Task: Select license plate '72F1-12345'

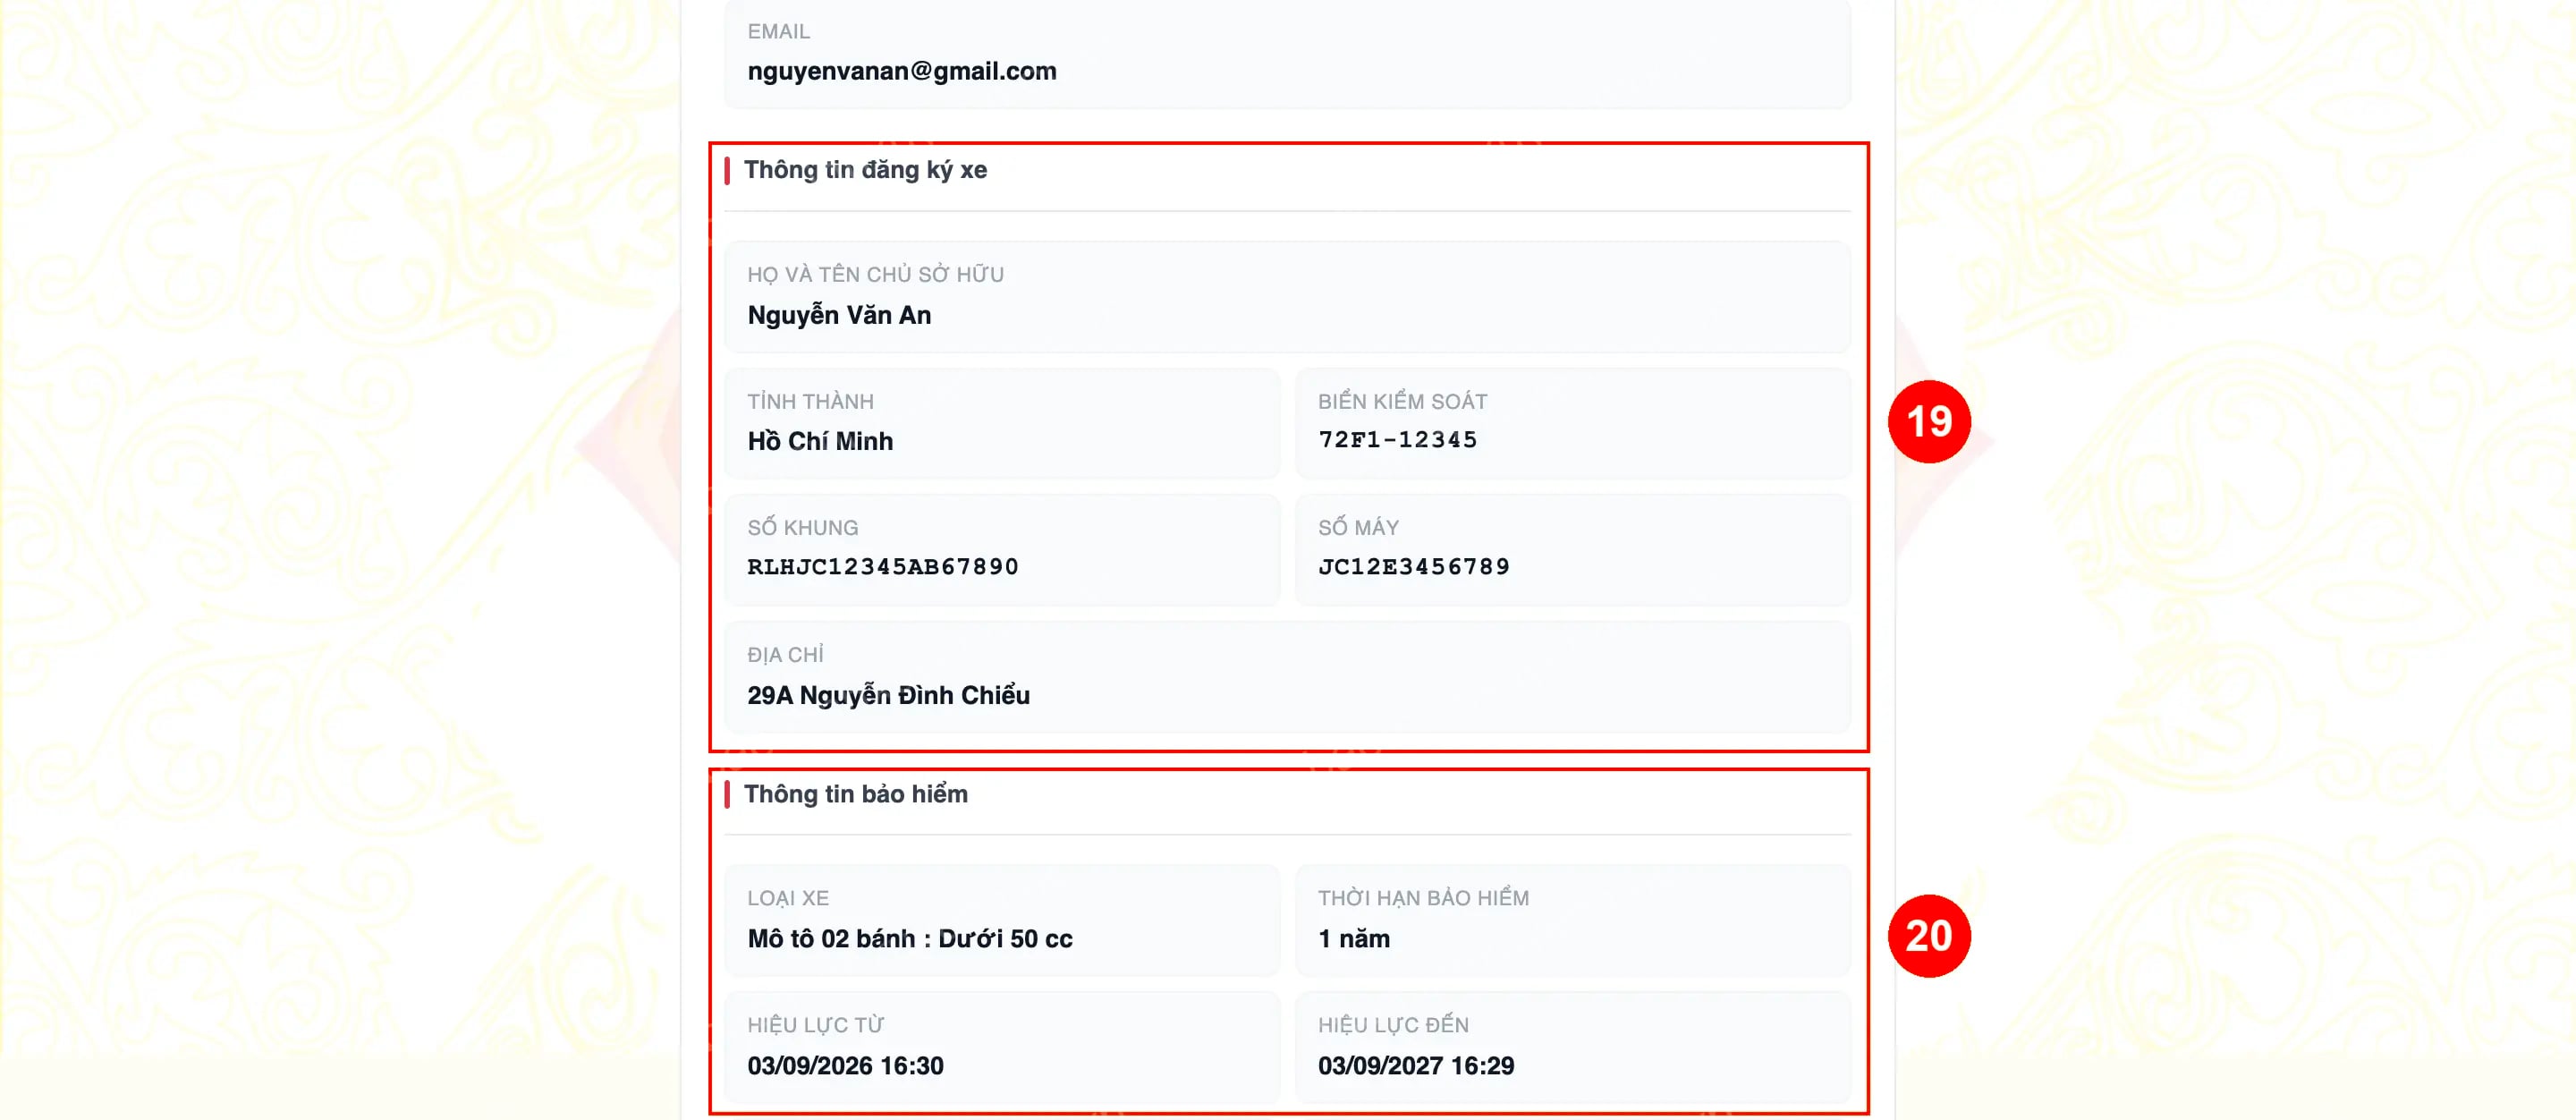Action: click(1397, 440)
